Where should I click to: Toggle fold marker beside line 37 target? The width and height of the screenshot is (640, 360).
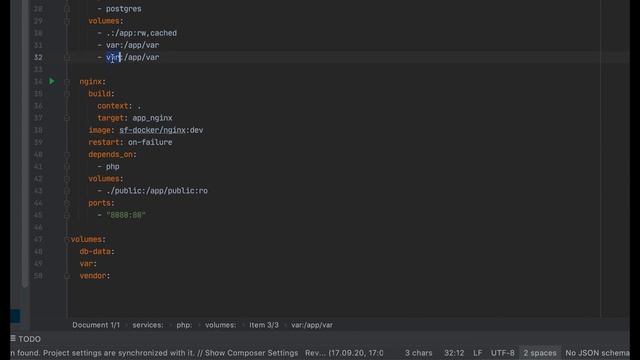pos(67,118)
